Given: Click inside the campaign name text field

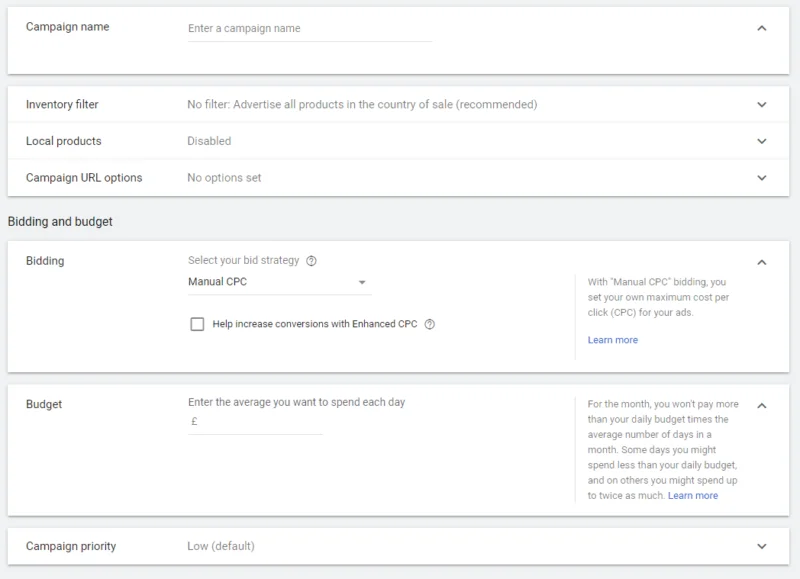Looking at the screenshot, I should (x=309, y=29).
